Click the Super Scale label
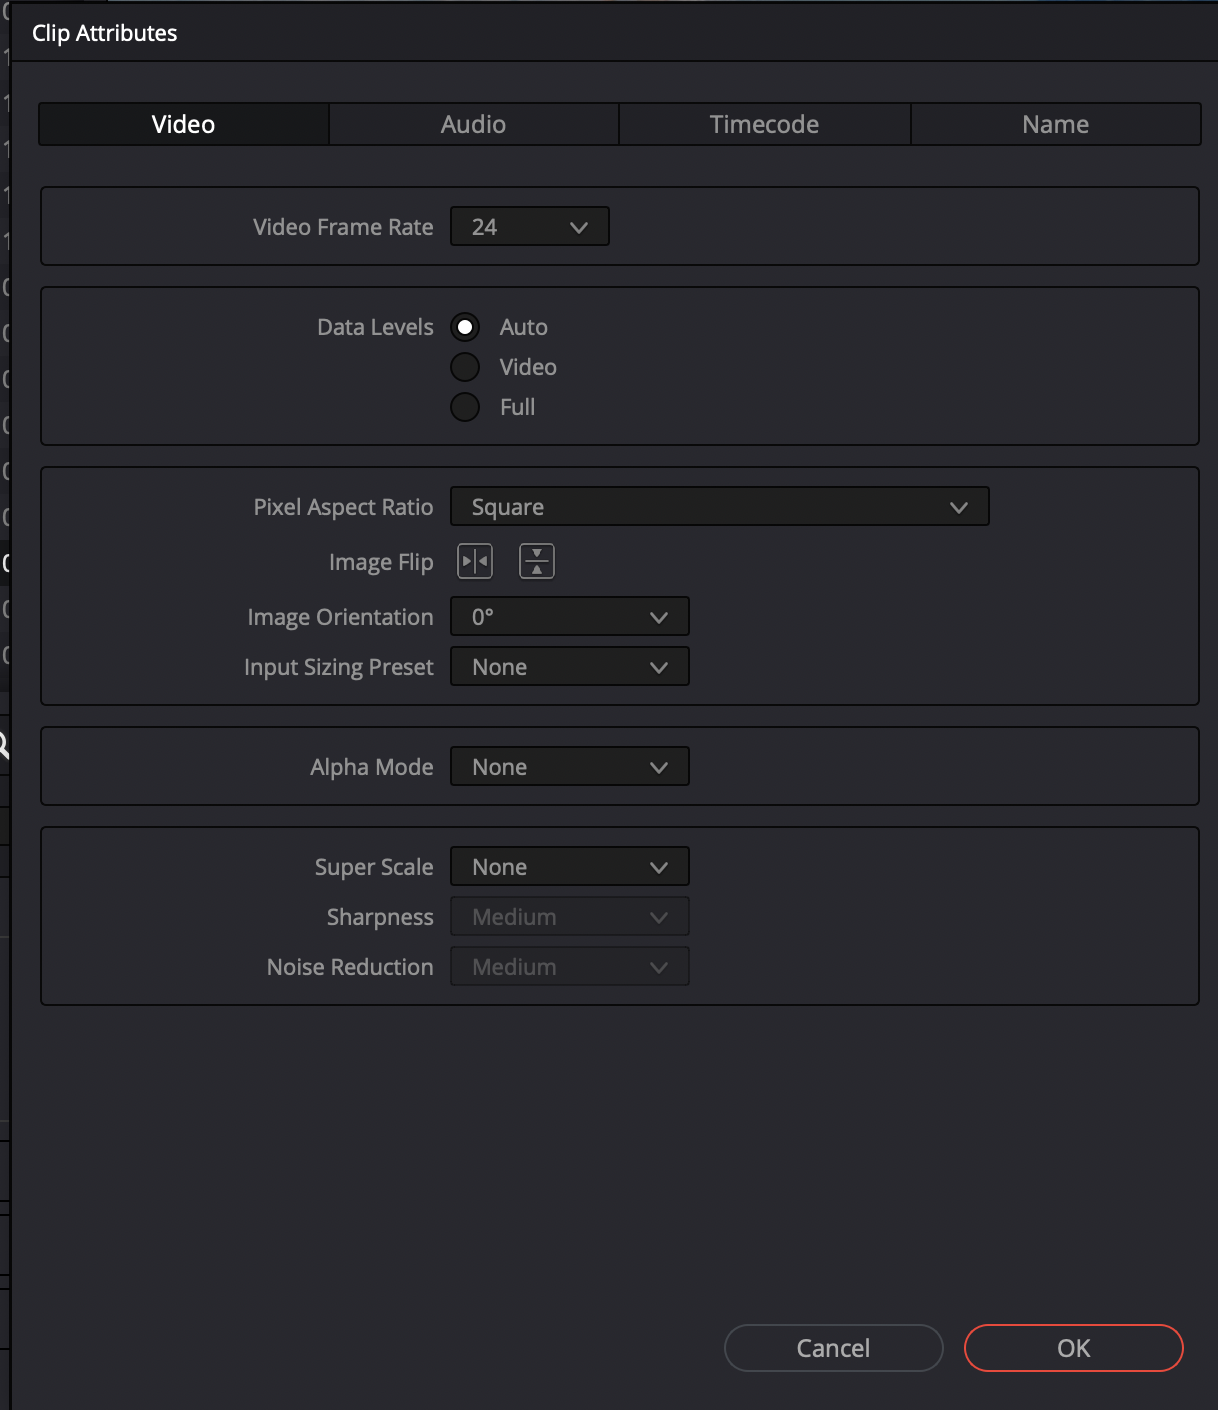The image size is (1218, 1410). 374,867
